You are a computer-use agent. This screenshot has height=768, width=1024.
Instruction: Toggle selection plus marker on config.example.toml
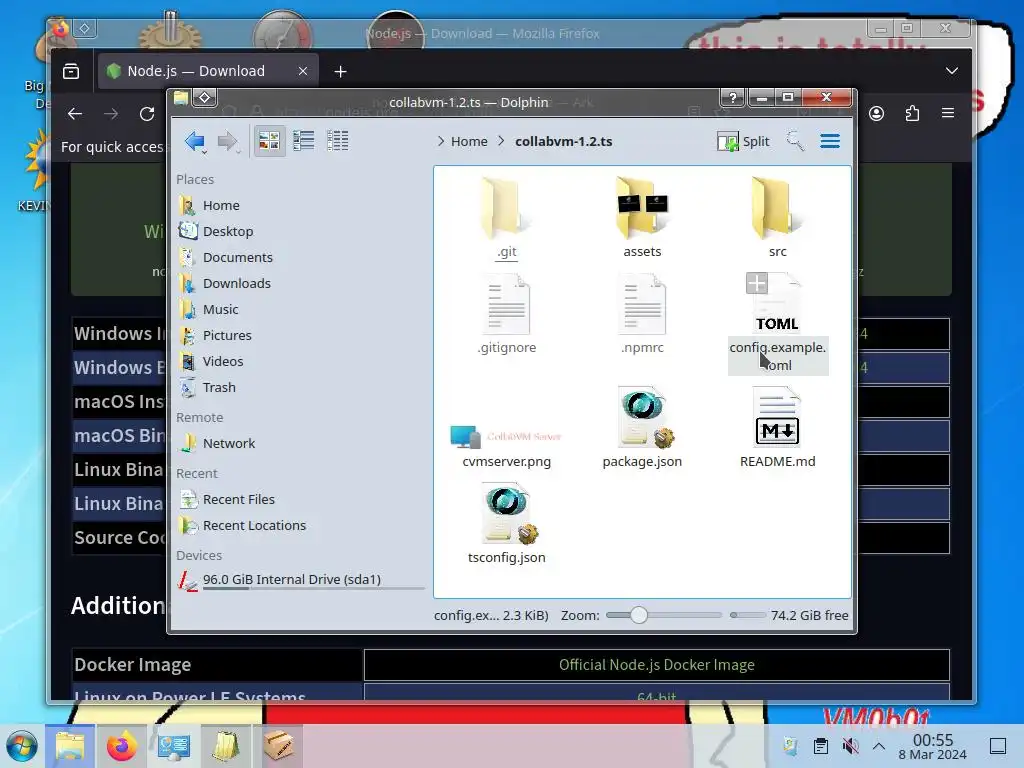tap(757, 283)
